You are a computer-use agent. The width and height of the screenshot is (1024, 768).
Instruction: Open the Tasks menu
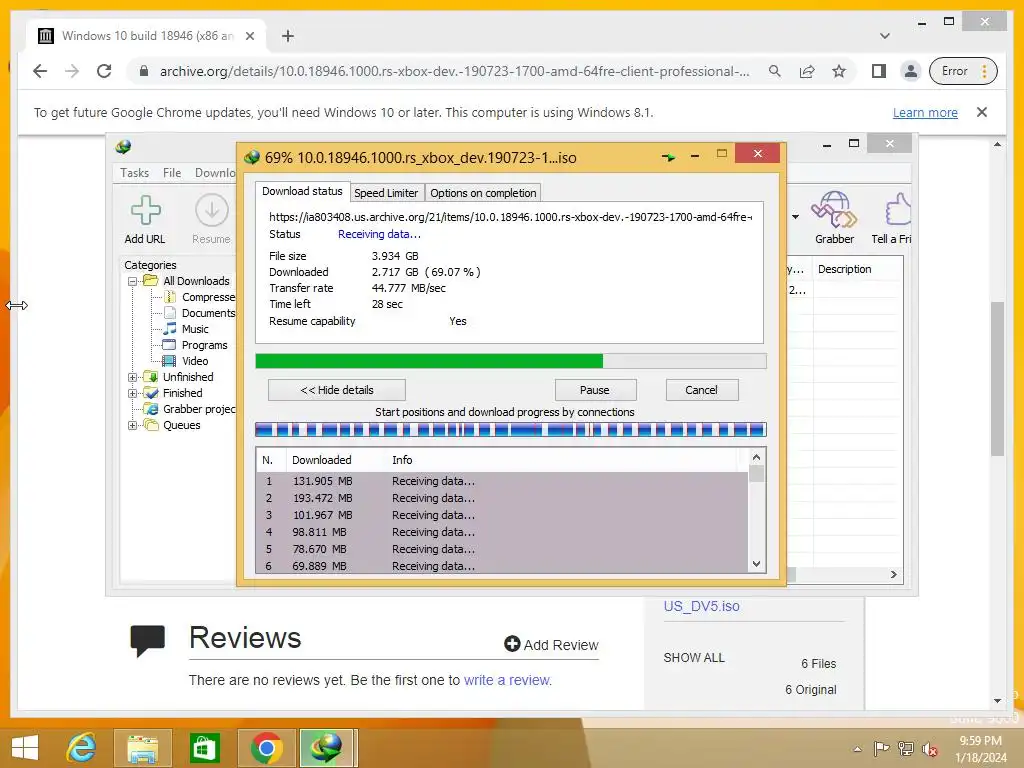(x=135, y=172)
